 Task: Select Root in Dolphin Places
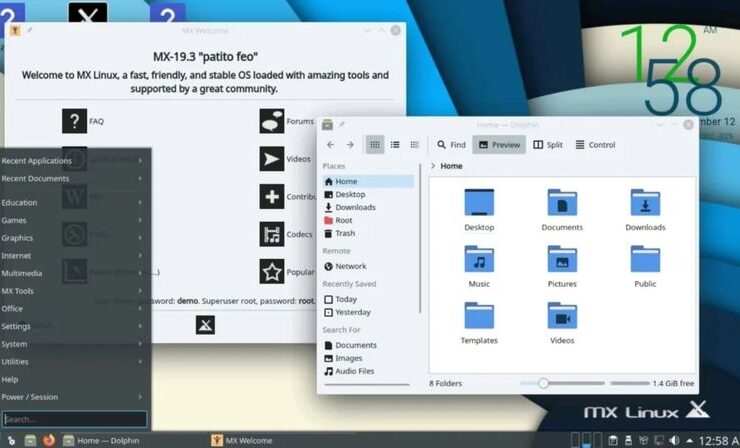tap(368, 220)
